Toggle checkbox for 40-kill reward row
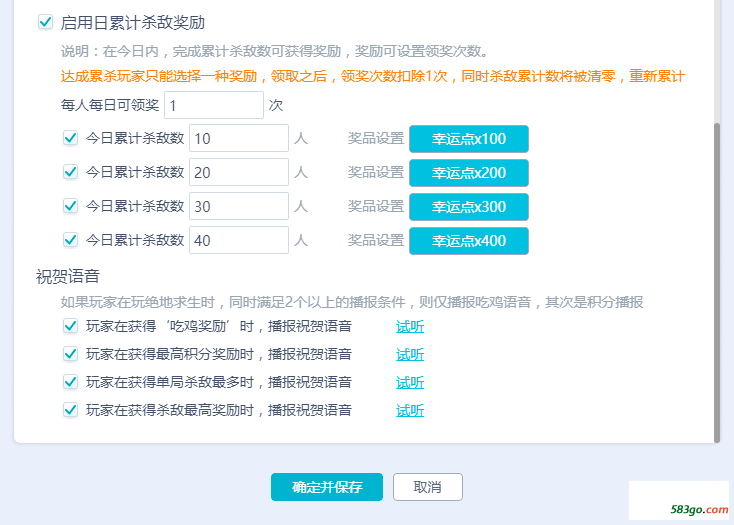 coord(70,240)
